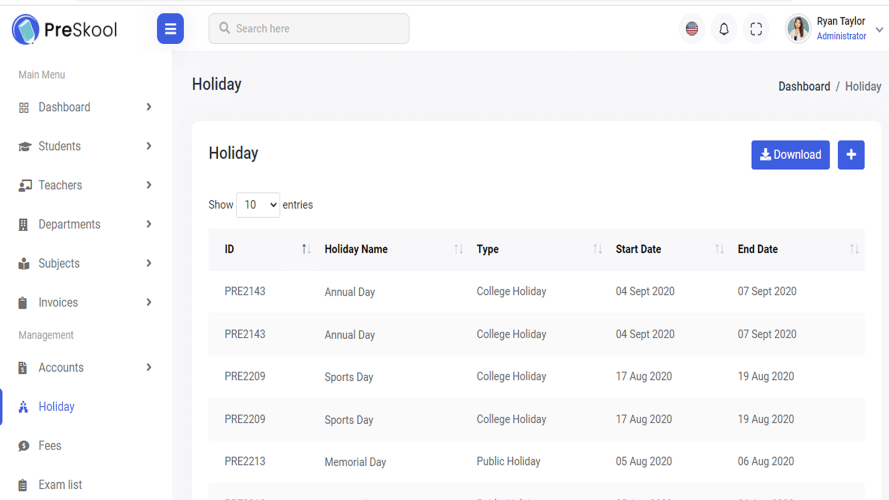Open the notifications bell
889x500 pixels.
pos(724,29)
